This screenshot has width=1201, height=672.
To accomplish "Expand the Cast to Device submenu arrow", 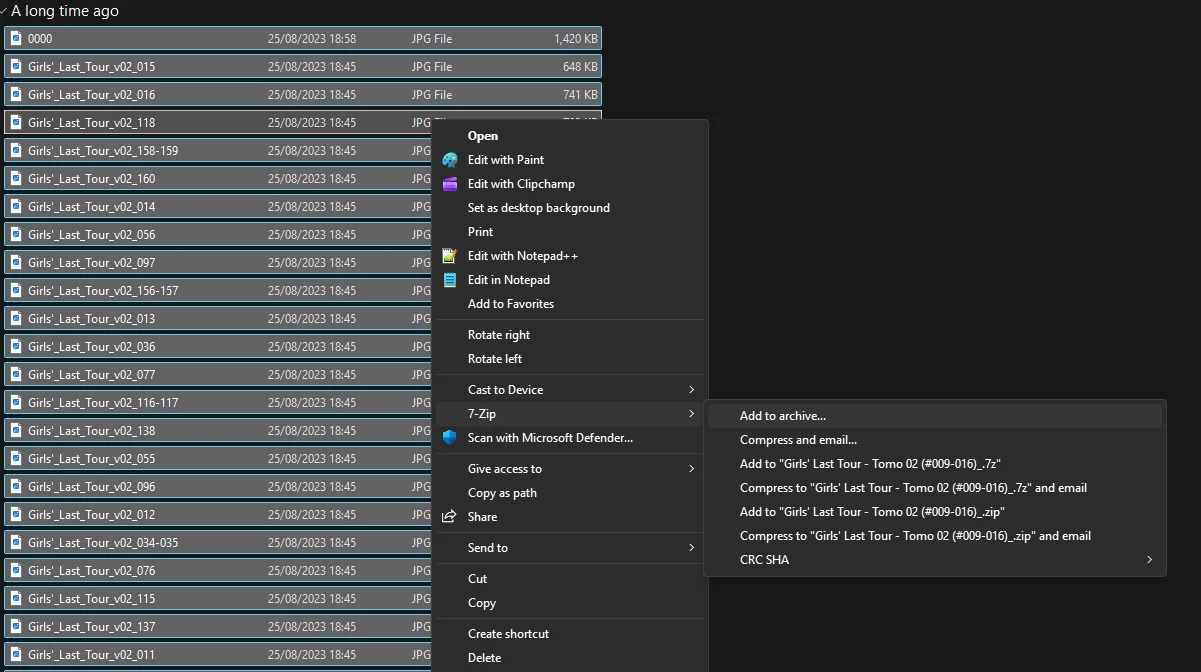I will pyautogui.click(x=691, y=390).
